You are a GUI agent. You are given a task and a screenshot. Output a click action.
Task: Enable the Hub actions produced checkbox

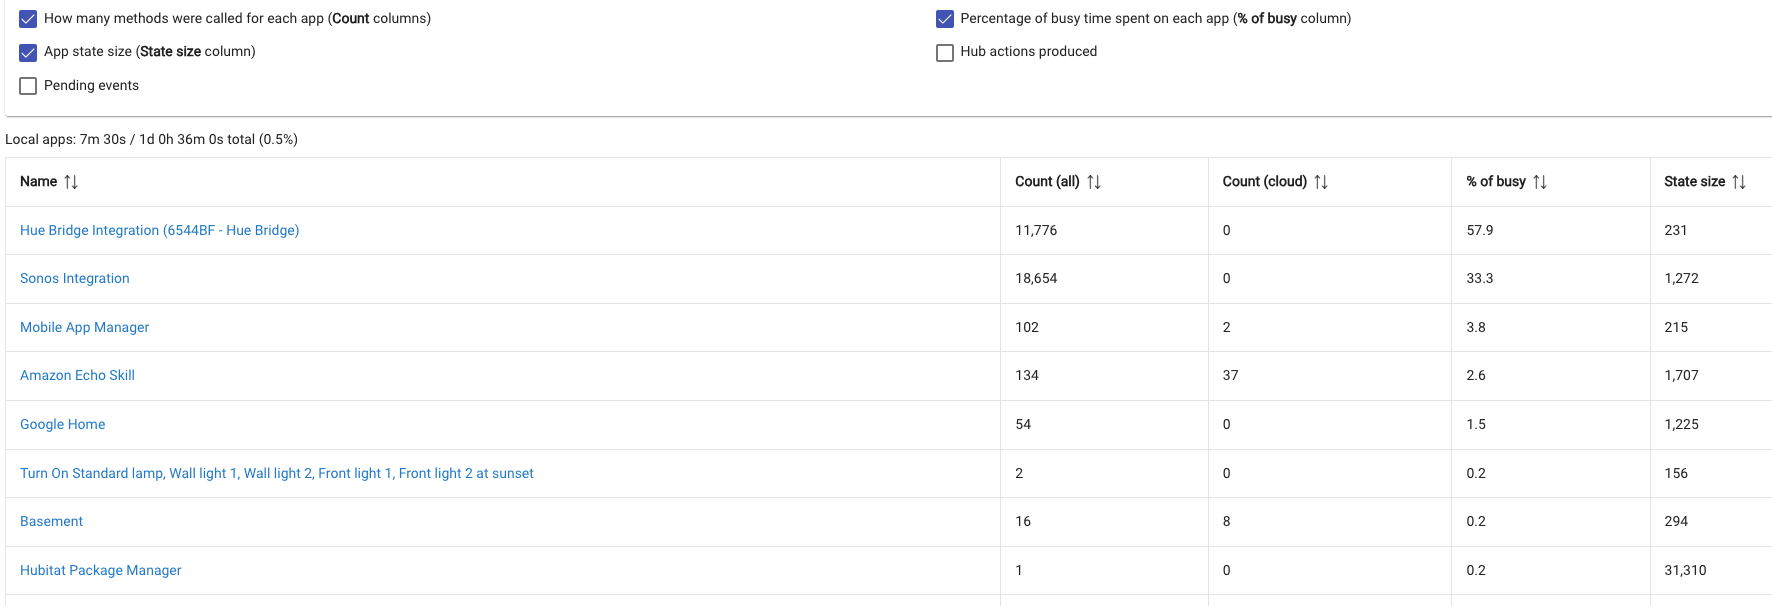click(x=945, y=52)
